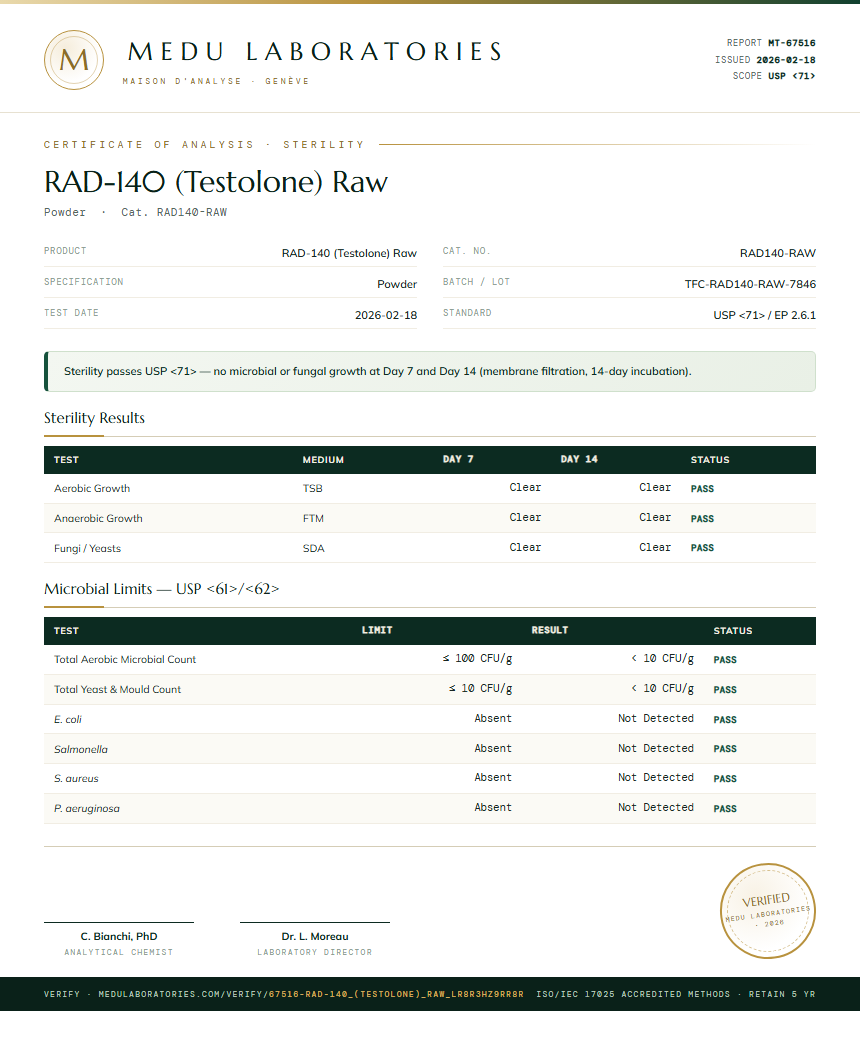Click the signatory name 'C. Bianchi, PhD'
Viewport: 860px width, 1041px height.
click(119, 936)
